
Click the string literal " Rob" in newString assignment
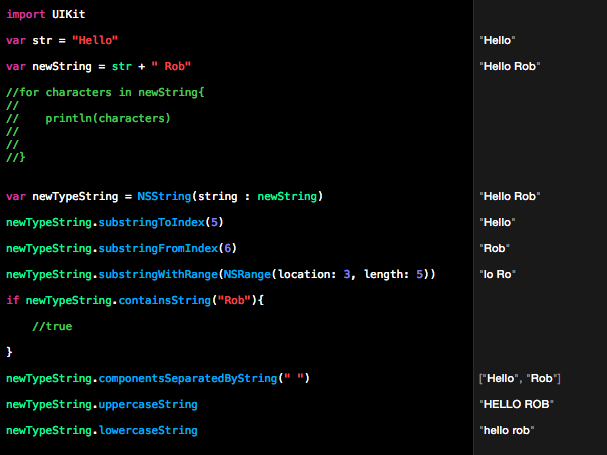[x=171, y=66]
